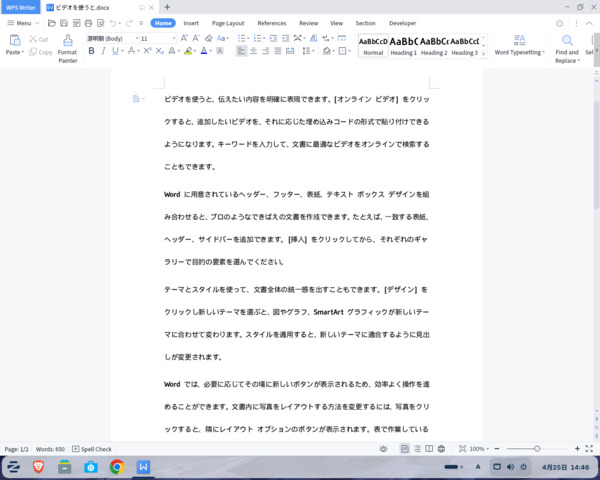This screenshot has width=600, height=480.
Task: Toggle strikethrough formatting
Action: pyautogui.click(x=131, y=51)
